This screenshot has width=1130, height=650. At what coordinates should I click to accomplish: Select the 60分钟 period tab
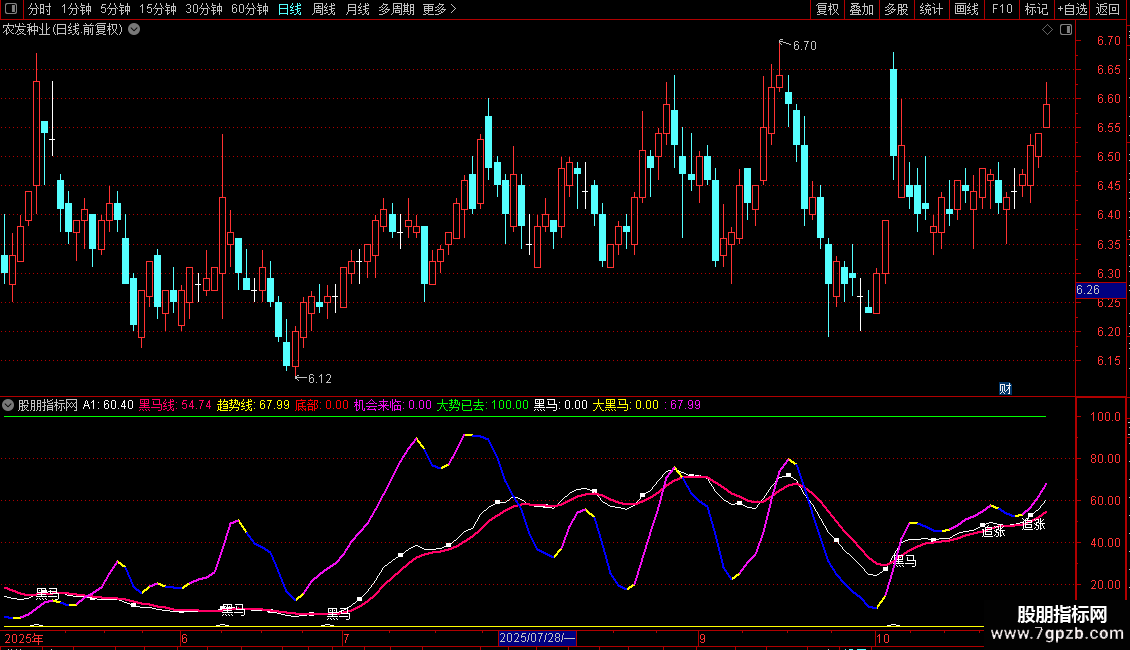tap(249, 9)
